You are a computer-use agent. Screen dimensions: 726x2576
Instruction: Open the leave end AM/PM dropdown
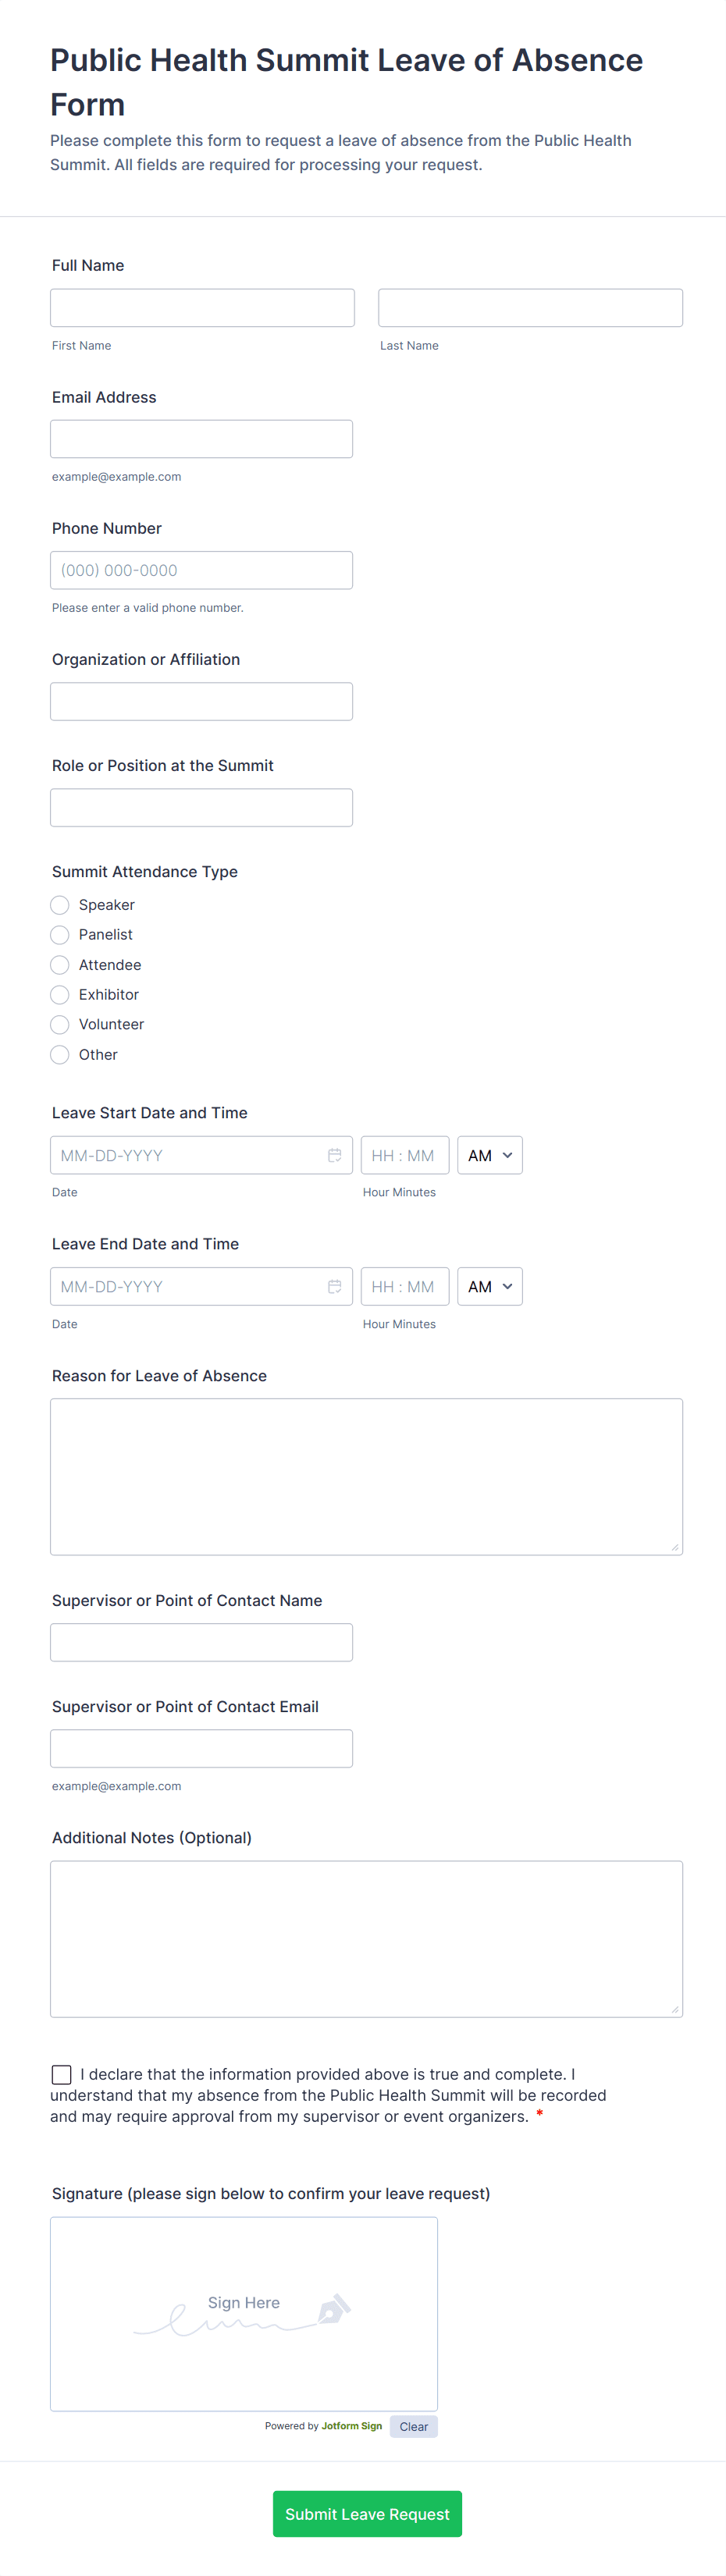[489, 1286]
